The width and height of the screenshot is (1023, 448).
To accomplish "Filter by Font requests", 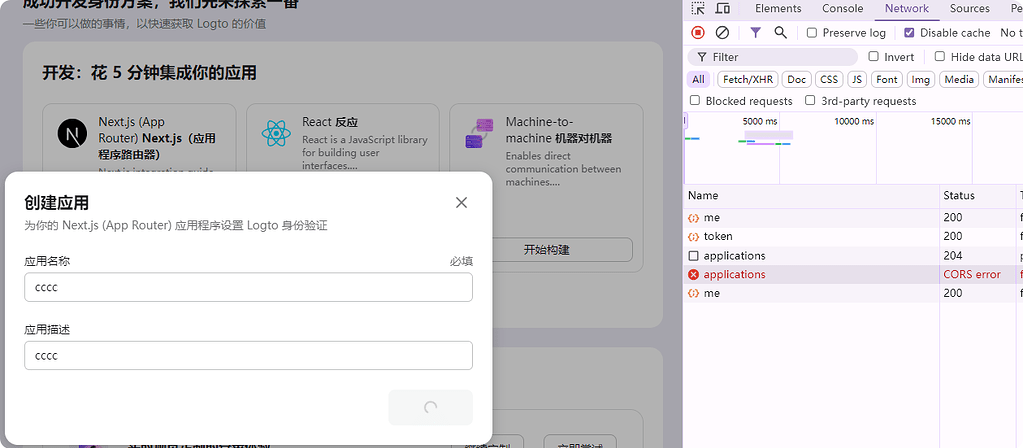I will point(887,80).
